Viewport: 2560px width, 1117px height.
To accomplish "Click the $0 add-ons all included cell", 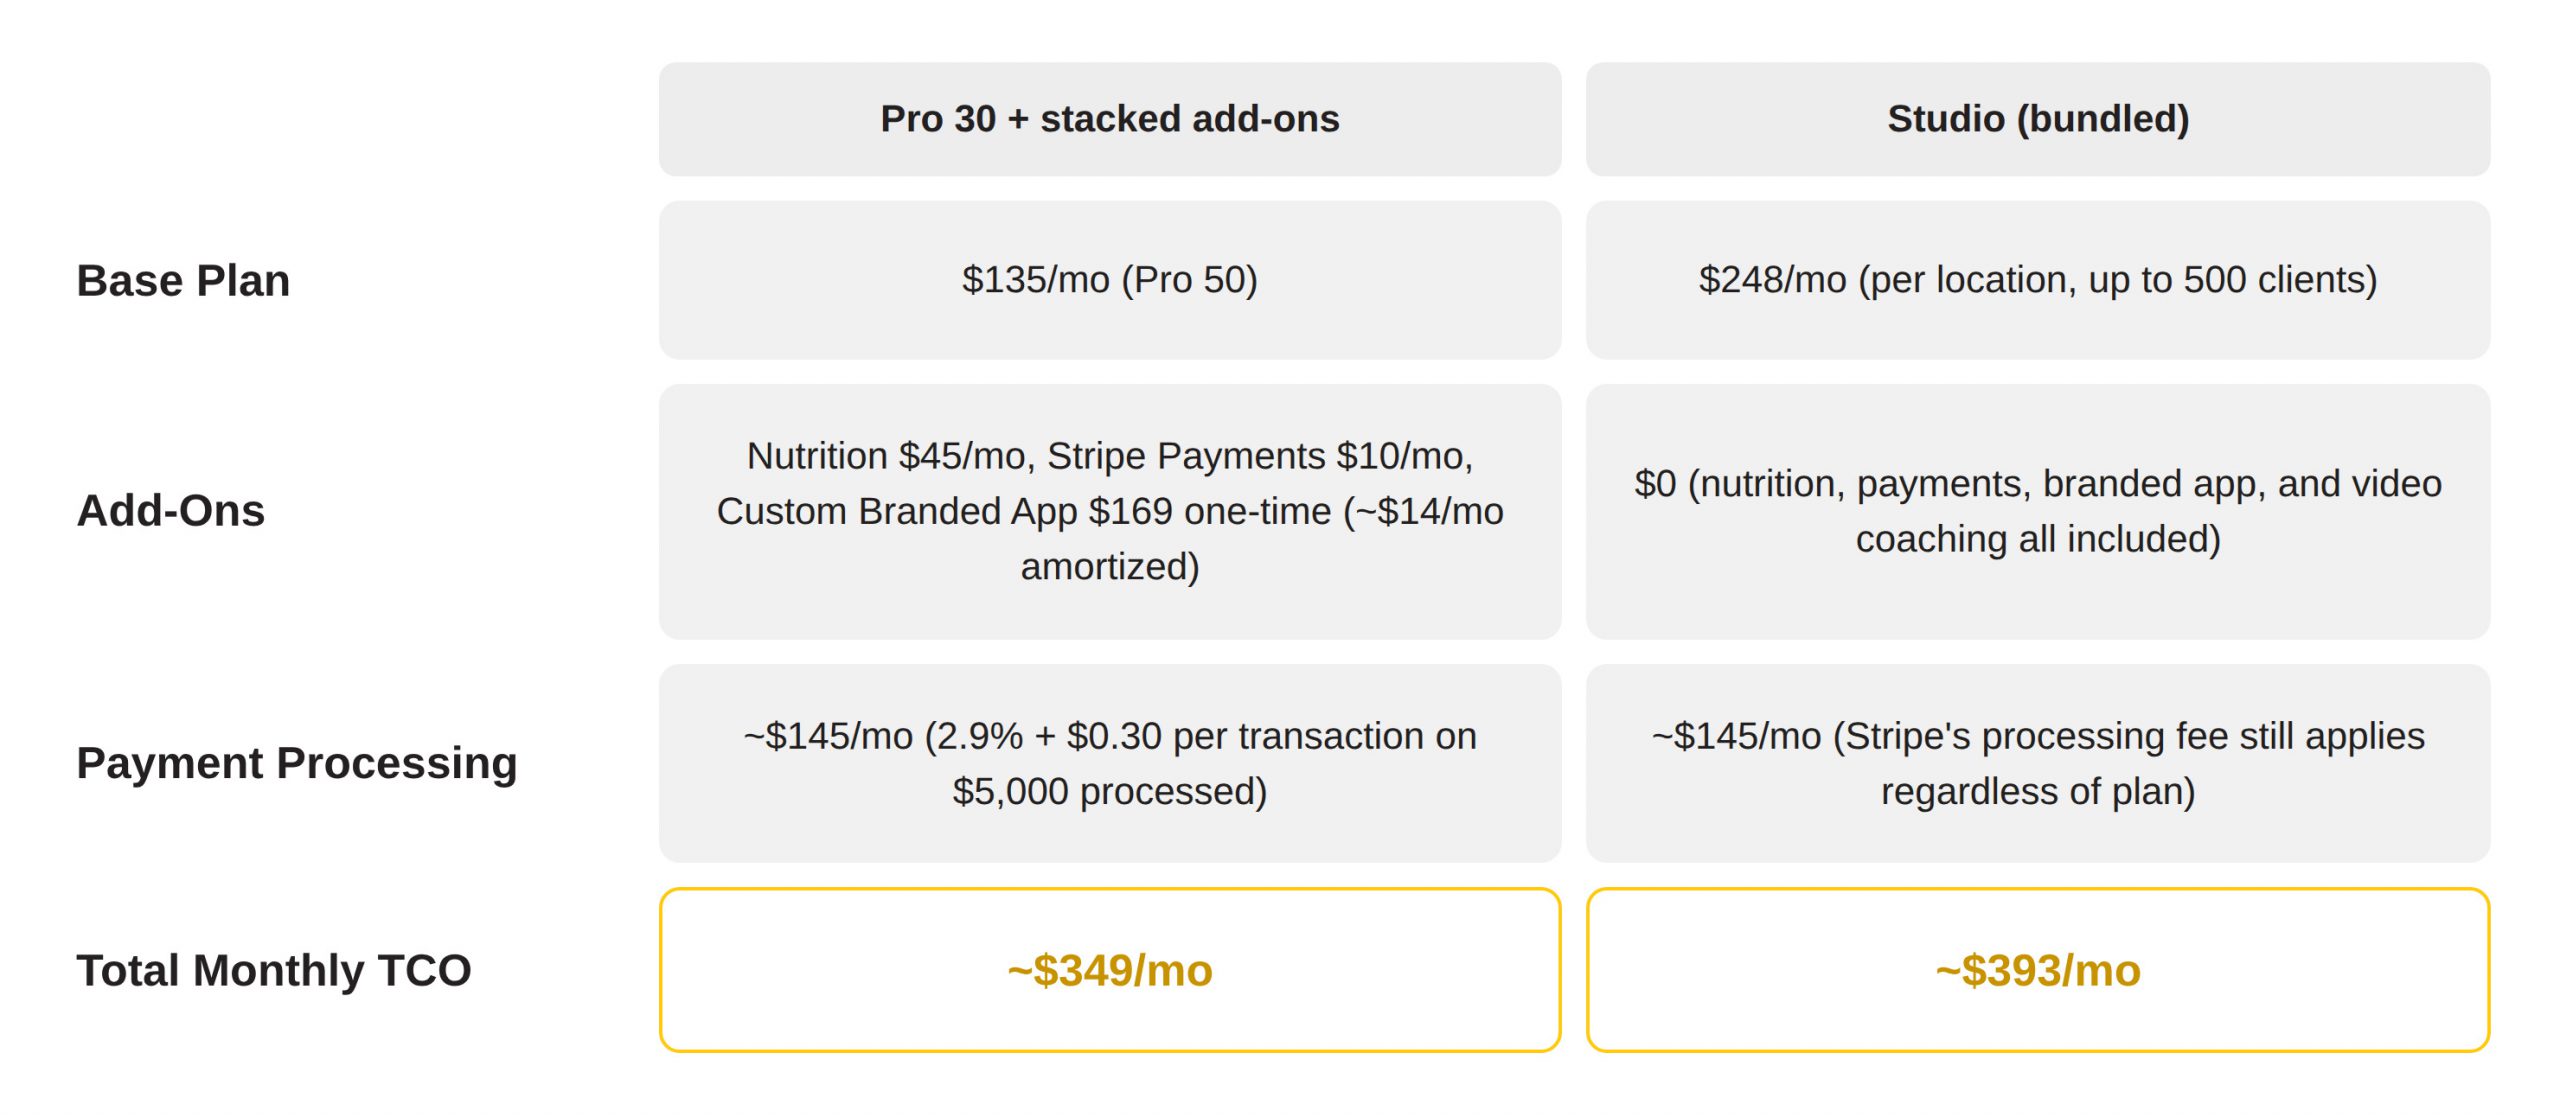I will coord(2037,511).
